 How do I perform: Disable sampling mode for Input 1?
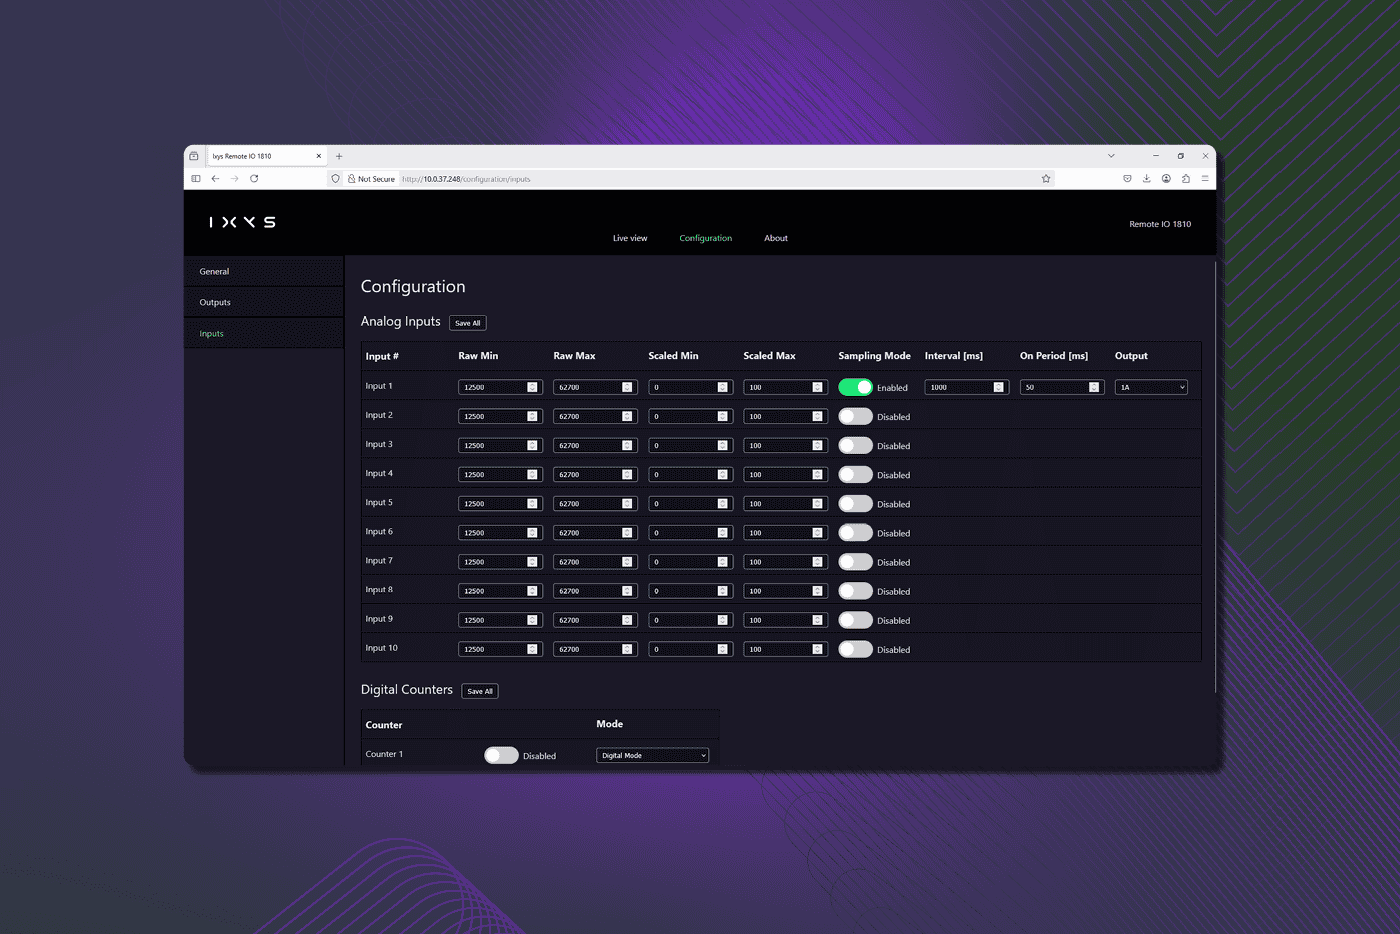[x=855, y=387]
